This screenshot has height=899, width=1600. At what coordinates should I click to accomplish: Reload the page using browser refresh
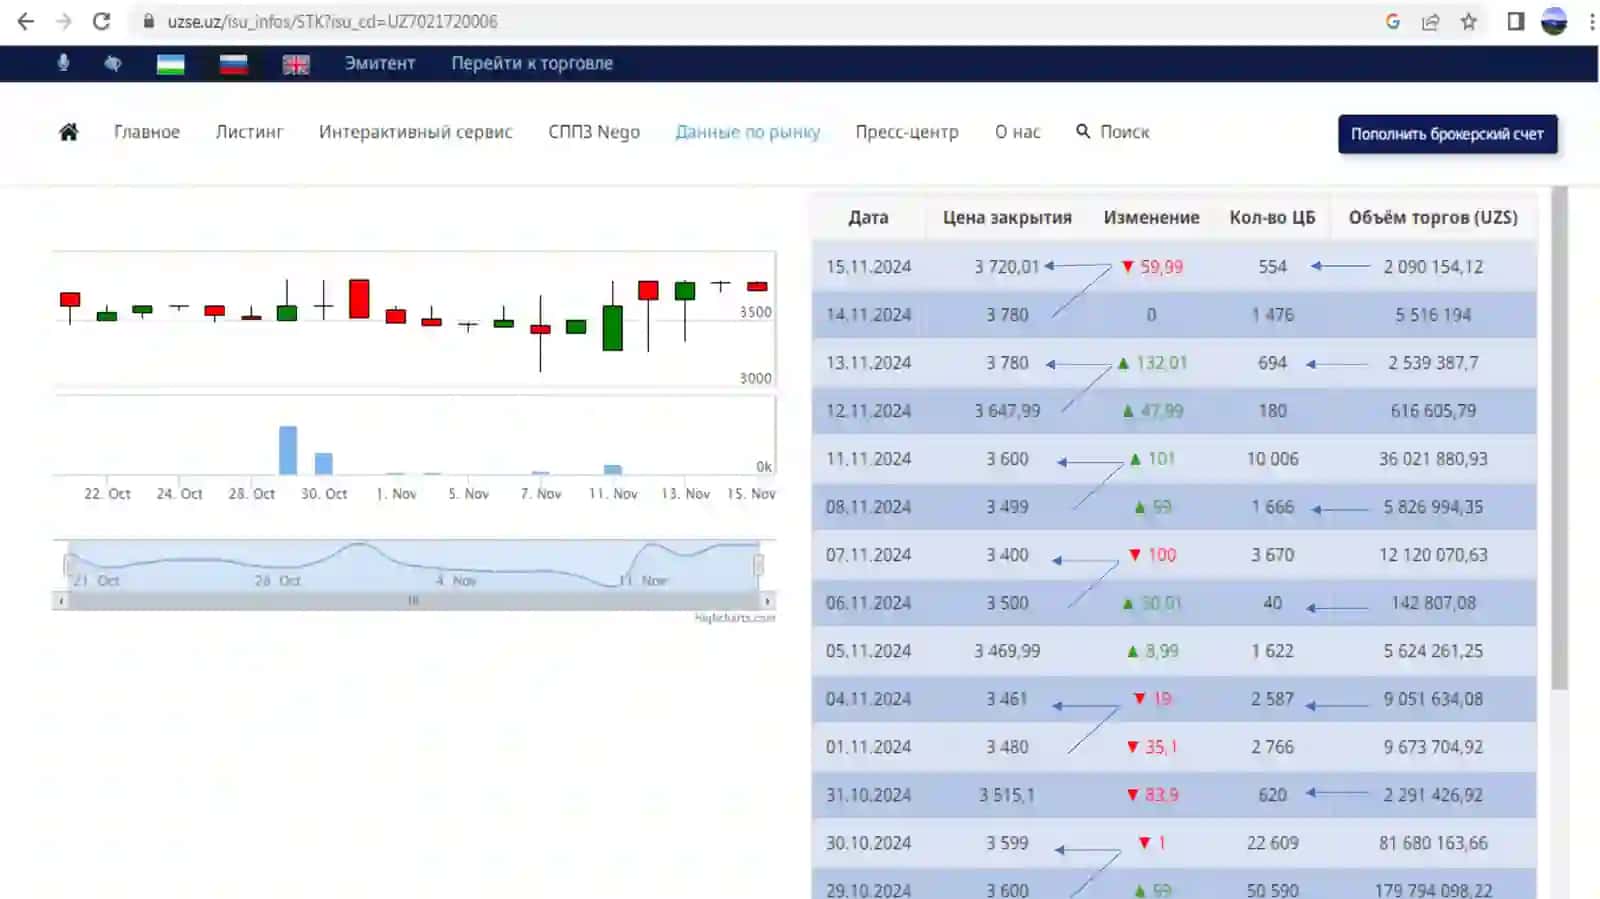(x=101, y=21)
